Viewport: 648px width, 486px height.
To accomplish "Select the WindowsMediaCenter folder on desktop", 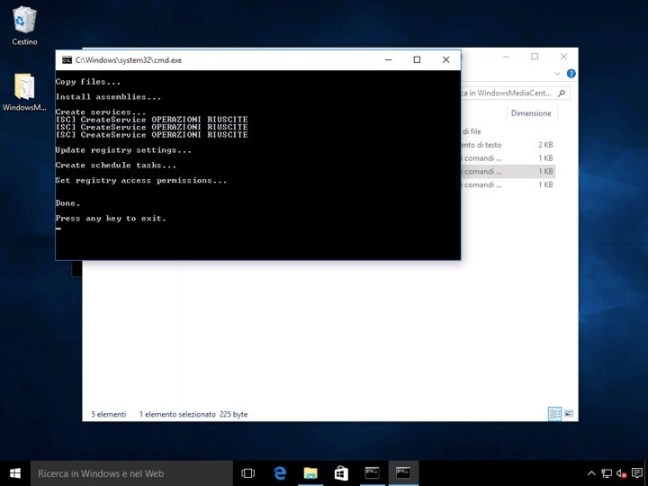I will tap(24, 90).
